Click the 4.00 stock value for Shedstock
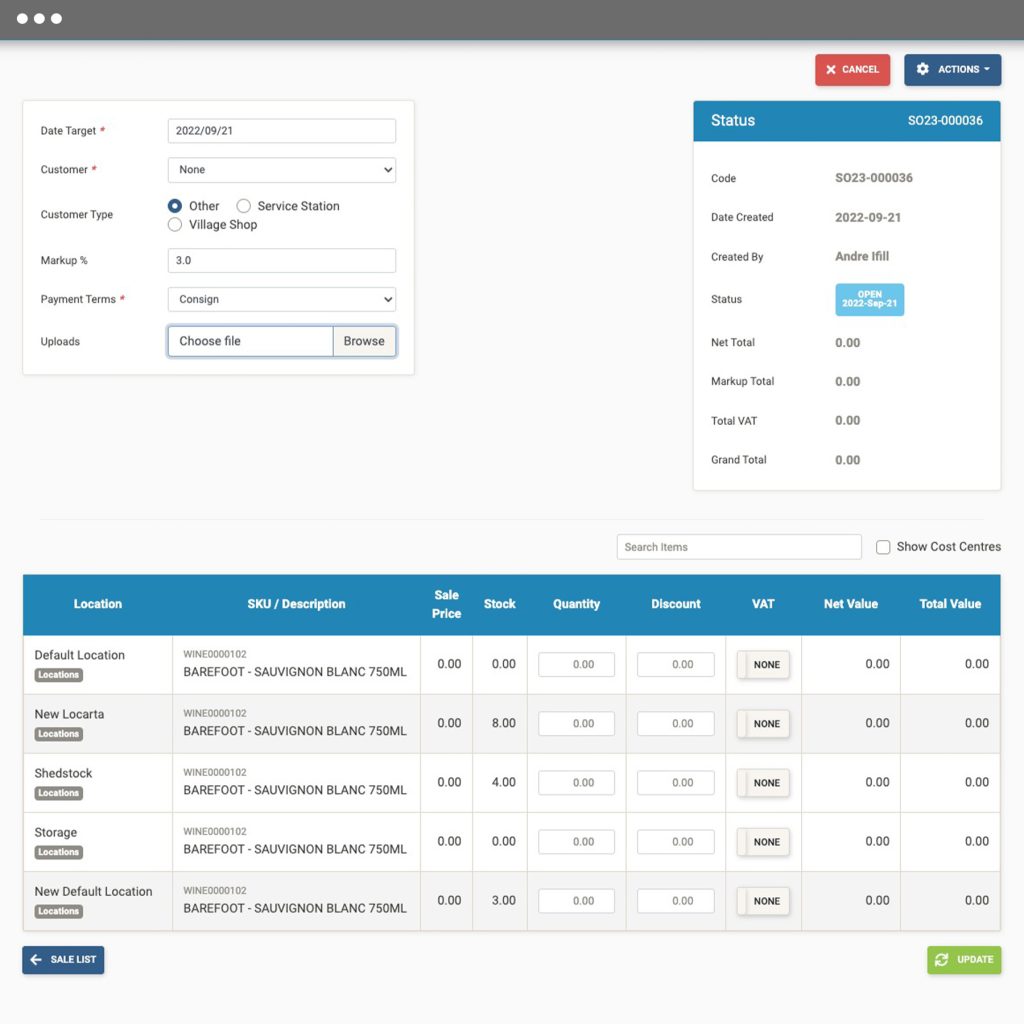 pos(504,782)
